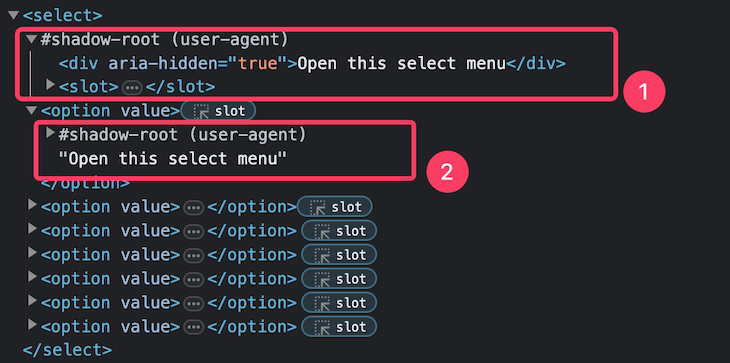The width and height of the screenshot is (730, 363).
Task: Select the "Open this select menu" quoted text node
Action: click(172, 159)
